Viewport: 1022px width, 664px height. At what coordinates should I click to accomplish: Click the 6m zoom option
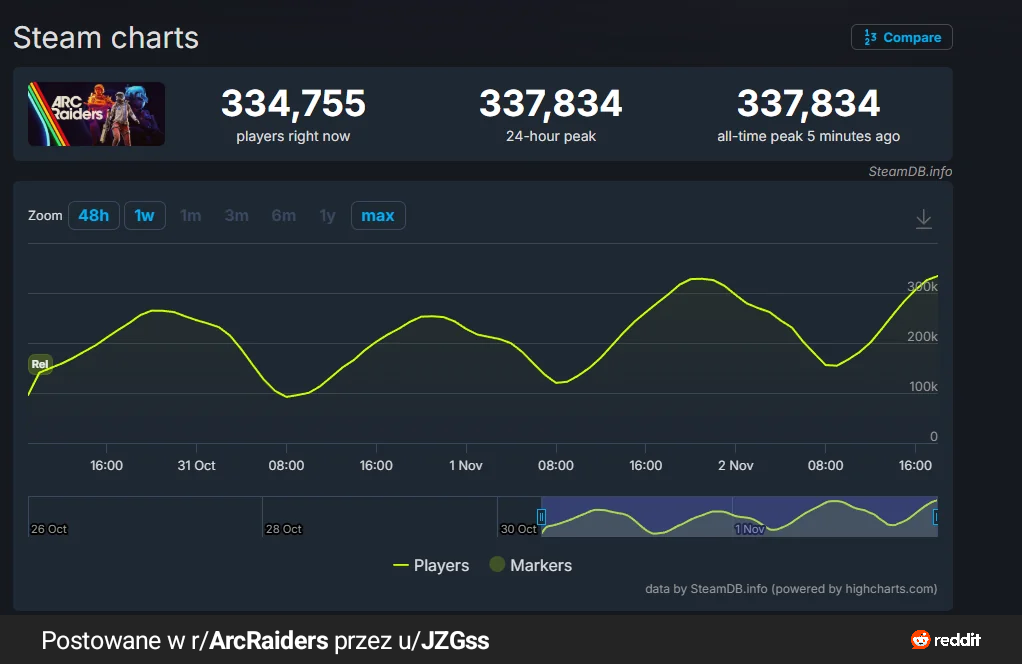click(x=283, y=216)
